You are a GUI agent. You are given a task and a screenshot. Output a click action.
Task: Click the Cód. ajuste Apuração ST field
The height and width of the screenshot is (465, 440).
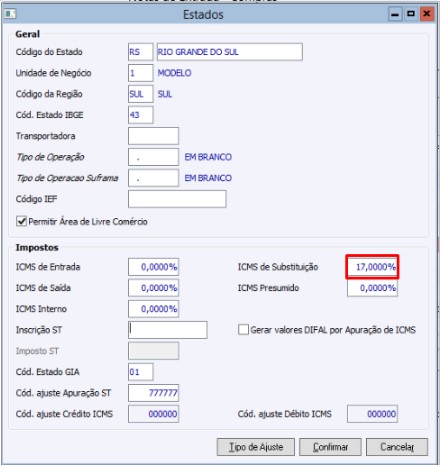click(x=153, y=393)
